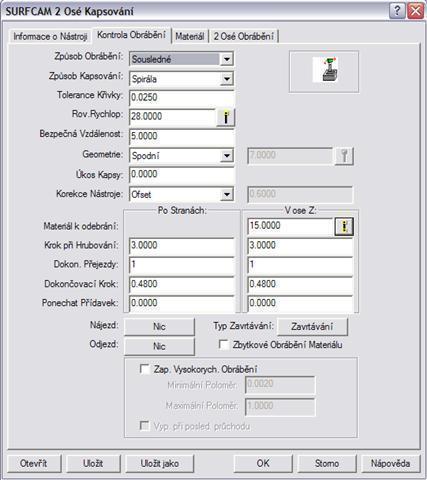427x480 pixels.
Task: Click the Otevřít button
Action: 34,463
